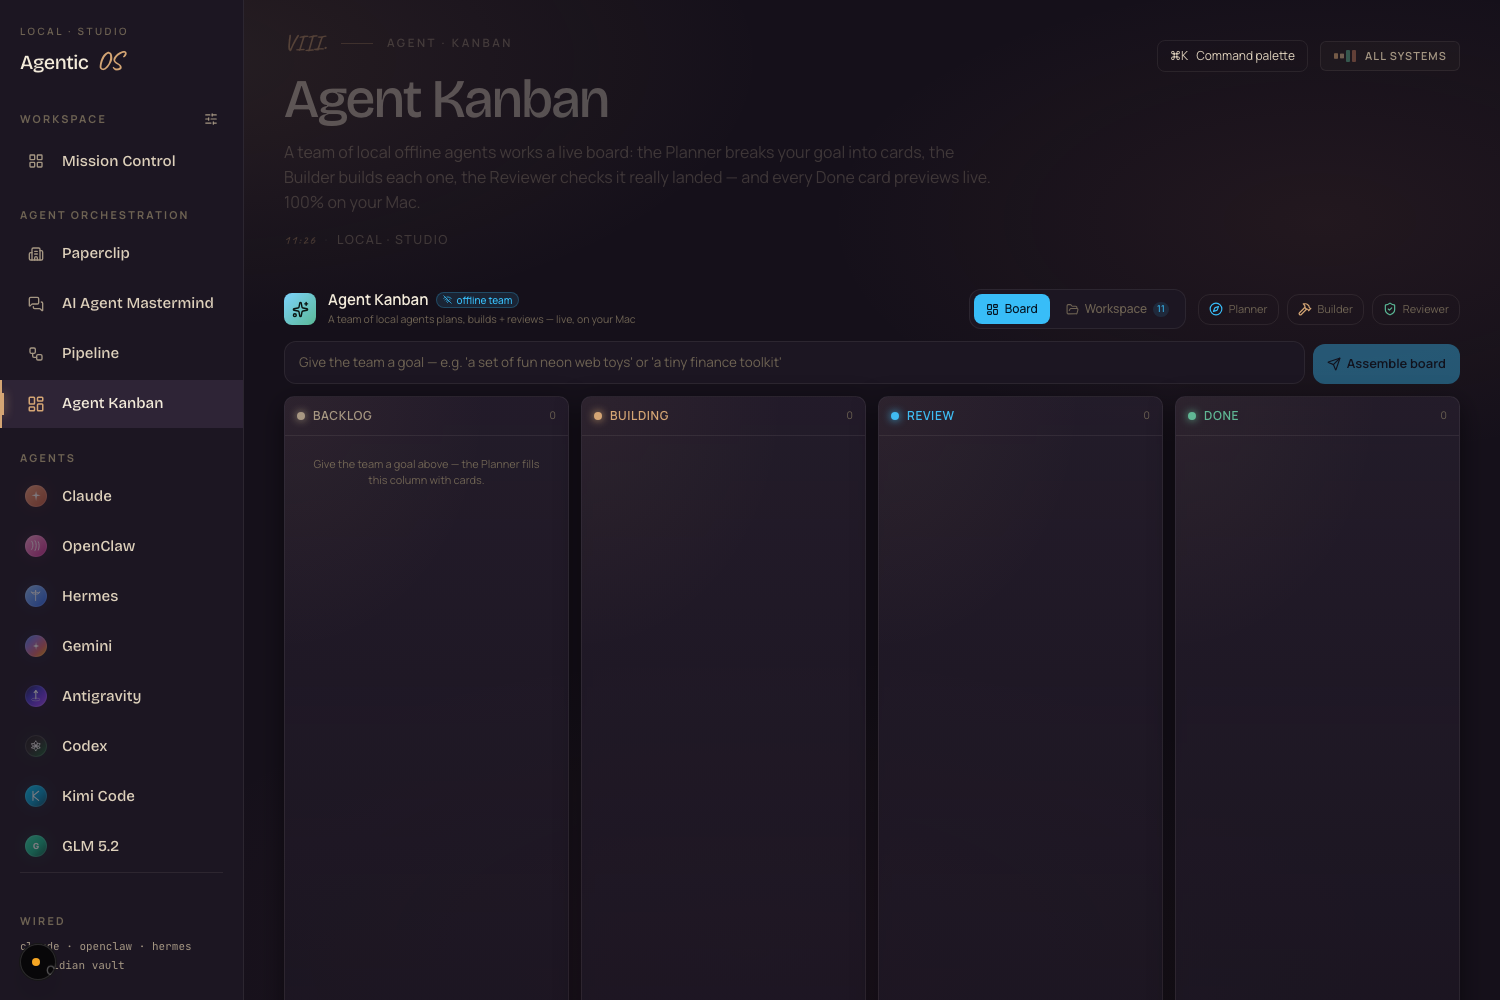Image resolution: width=1500 pixels, height=1000 pixels.
Task: Click the GLM 5.2 agent avatar
Action: click(36, 846)
